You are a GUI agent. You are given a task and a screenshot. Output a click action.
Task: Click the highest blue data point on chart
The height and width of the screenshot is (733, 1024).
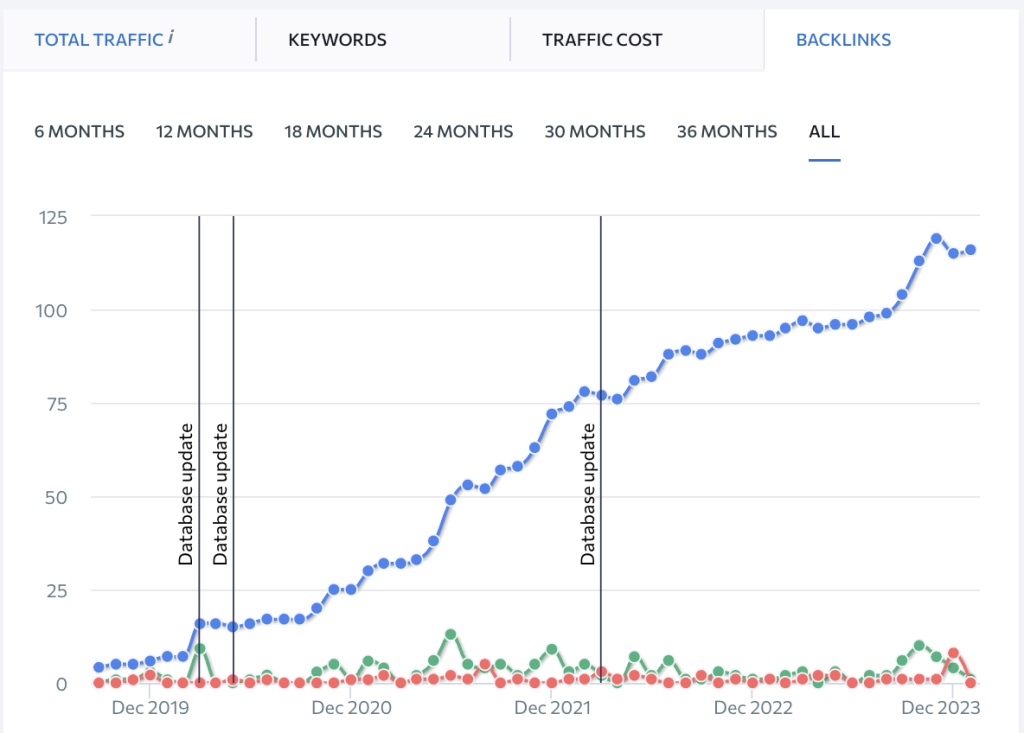936,239
